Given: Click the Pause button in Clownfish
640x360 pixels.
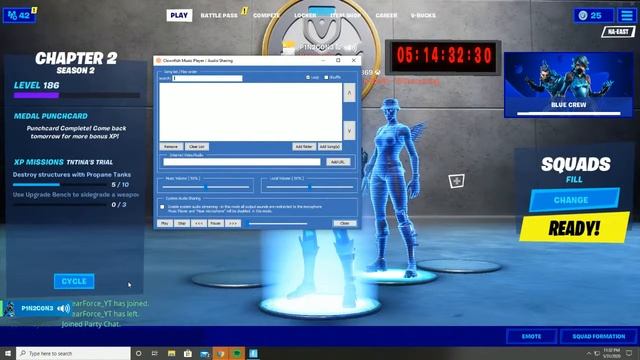Looking at the screenshot, I should (216, 223).
